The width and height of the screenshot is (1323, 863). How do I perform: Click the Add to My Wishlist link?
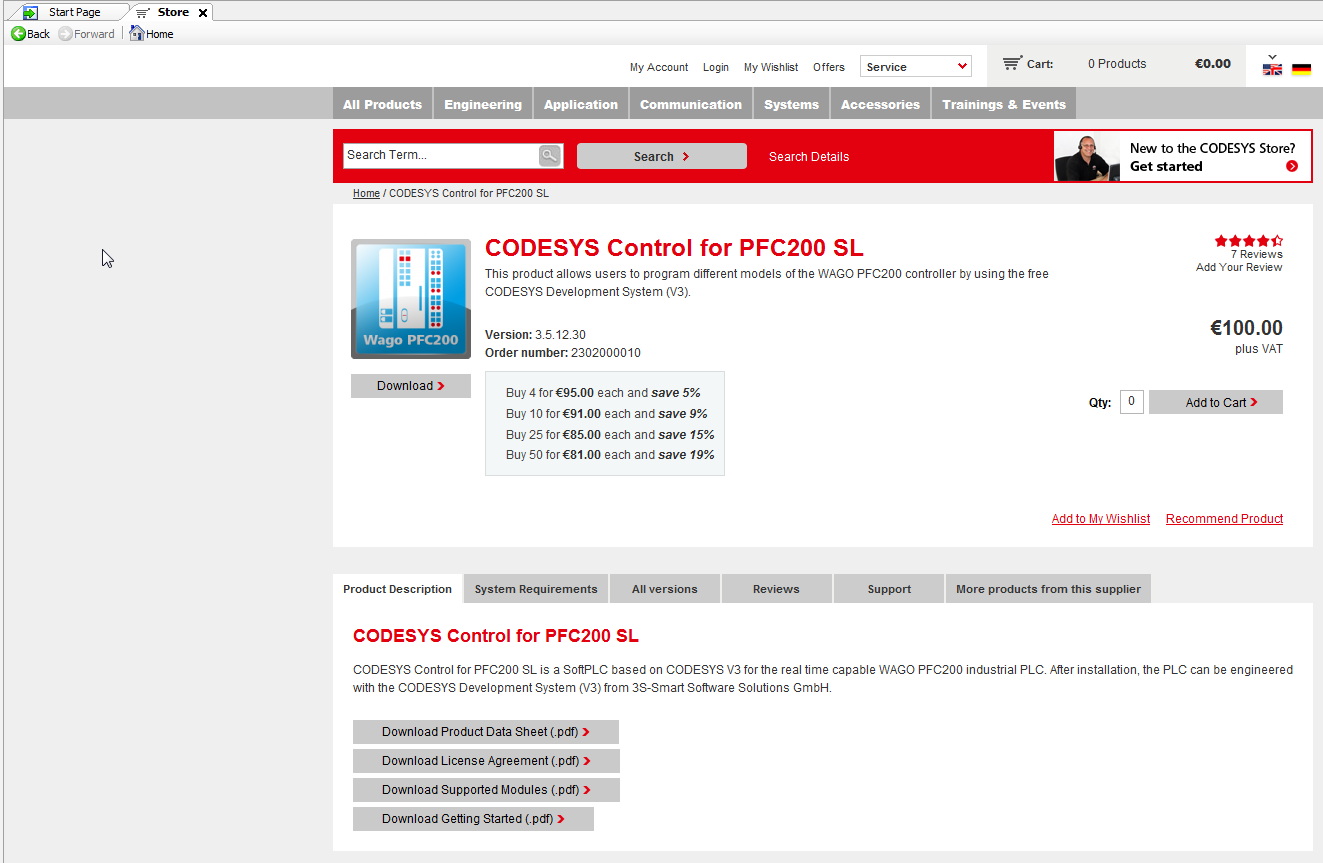(x=1100, y=519)
